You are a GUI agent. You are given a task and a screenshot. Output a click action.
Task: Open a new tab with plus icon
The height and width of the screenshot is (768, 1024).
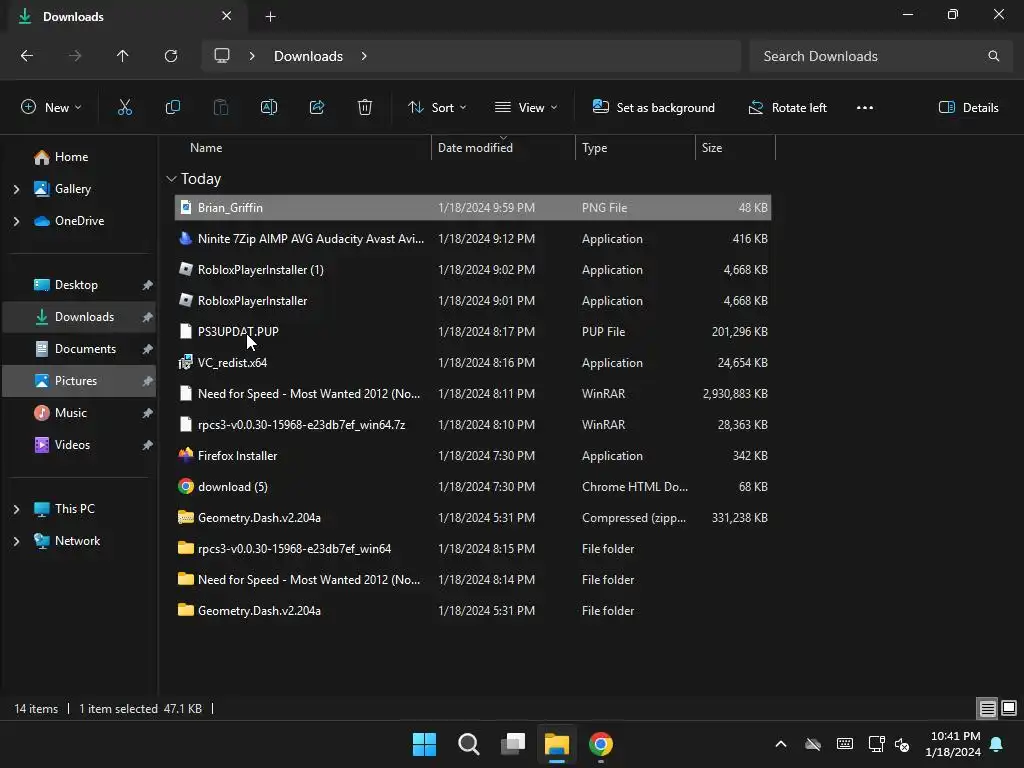click(270, 17)
